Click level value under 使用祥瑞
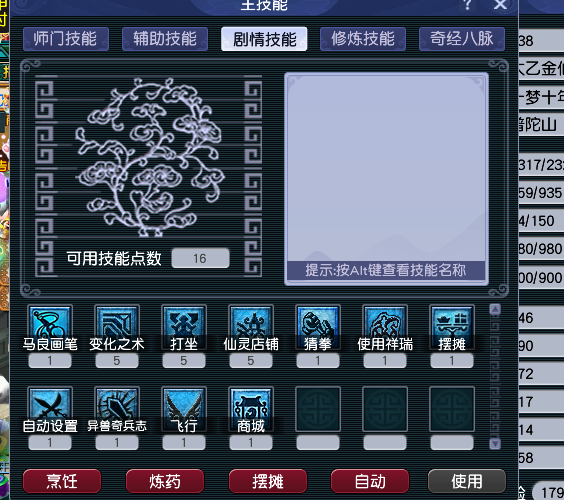Screen dimensions: 564x500 click(x=385, y=360)
